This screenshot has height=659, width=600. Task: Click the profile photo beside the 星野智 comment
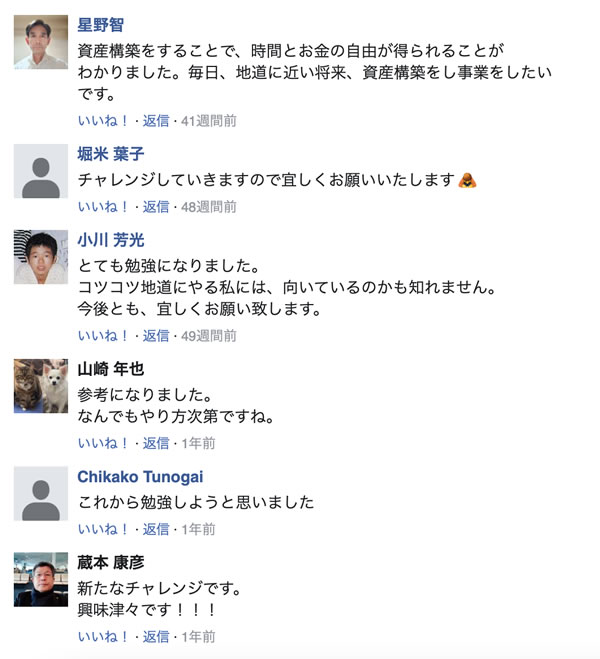point(41,42)
